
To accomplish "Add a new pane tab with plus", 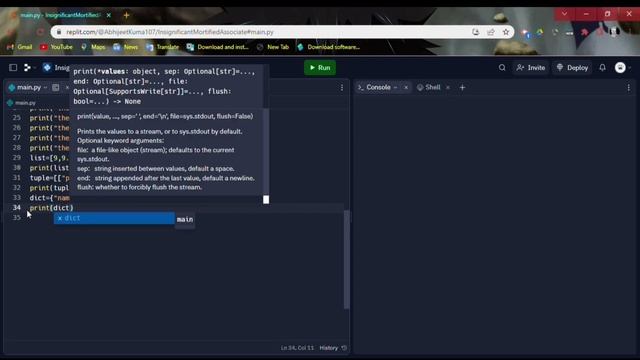I will pyautogui.click(x=462, y=87).
